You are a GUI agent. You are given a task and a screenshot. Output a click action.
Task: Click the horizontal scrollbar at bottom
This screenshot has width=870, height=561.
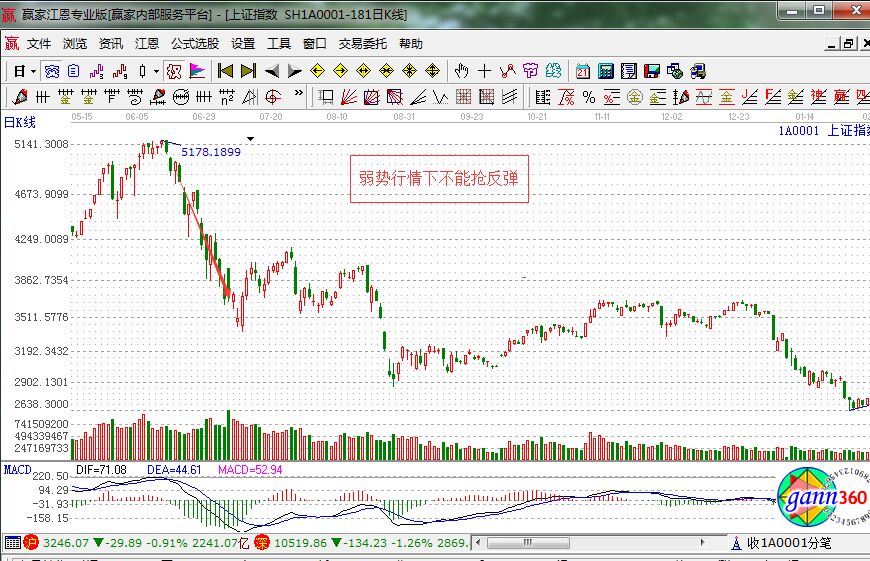coord(600,543)
